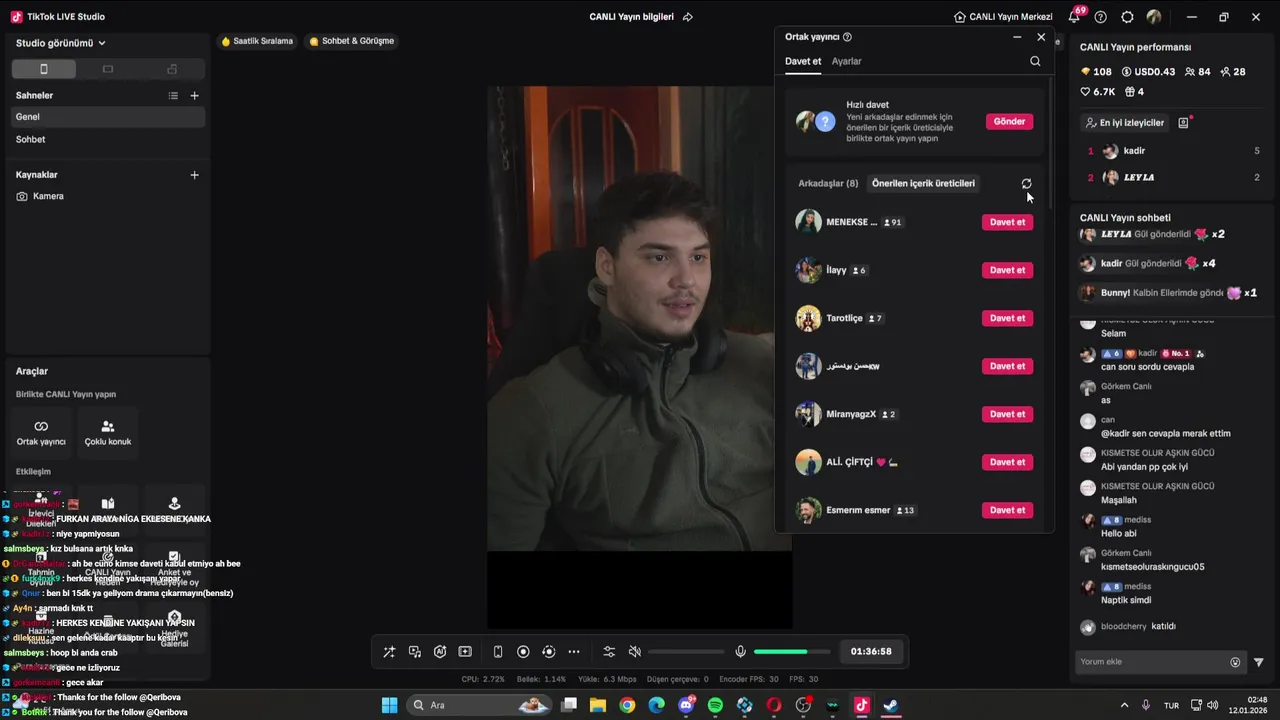Screen dimensions: 1280x720
Task: Select dual-screen layout mode
Action: (x=172, y=69)
